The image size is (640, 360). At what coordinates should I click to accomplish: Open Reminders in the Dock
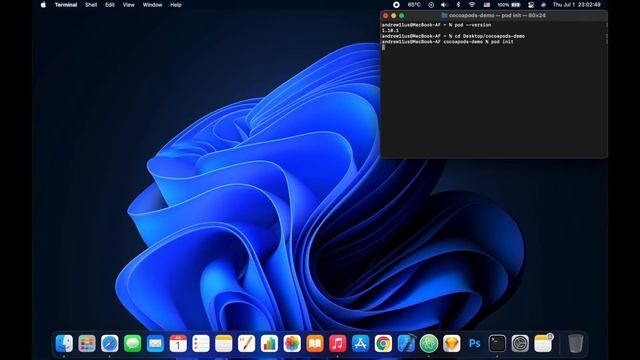[x=201, y=343]
